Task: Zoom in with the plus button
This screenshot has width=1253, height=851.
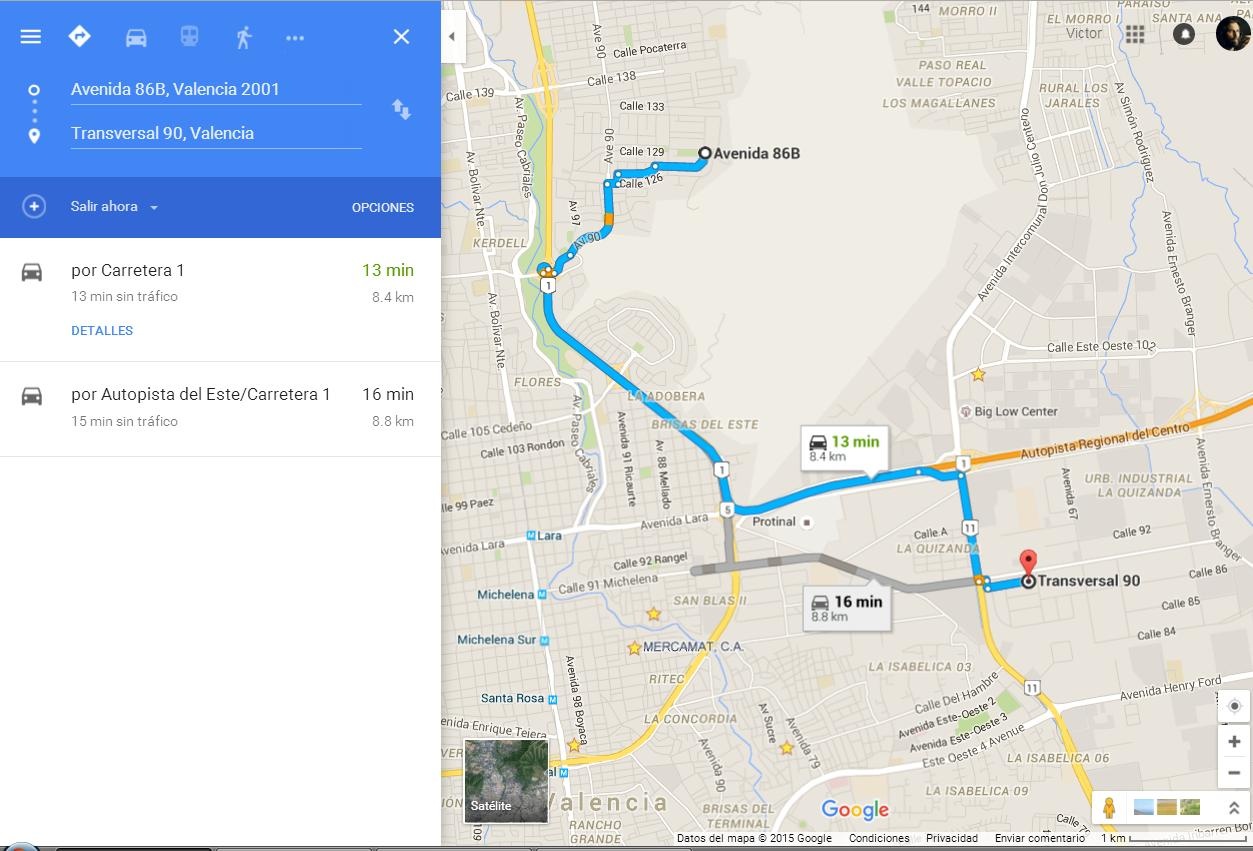Action: pos(1234,742)
